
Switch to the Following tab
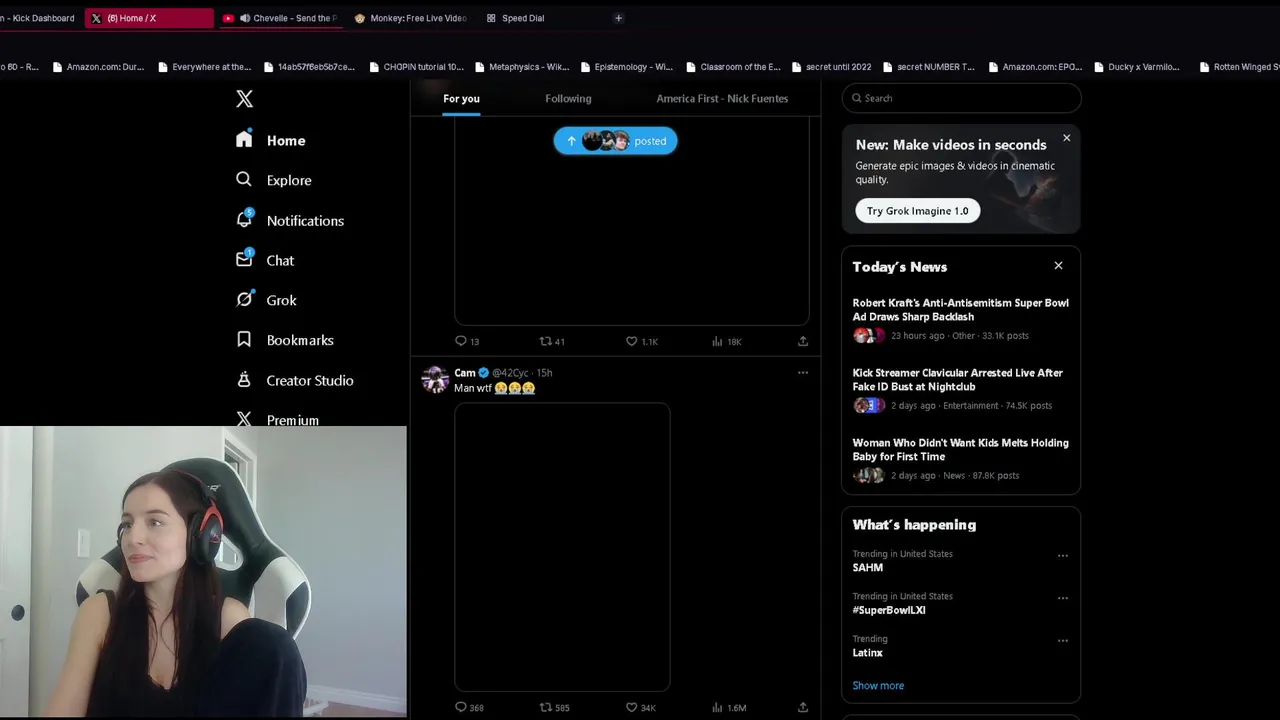(x=568, y=98)
